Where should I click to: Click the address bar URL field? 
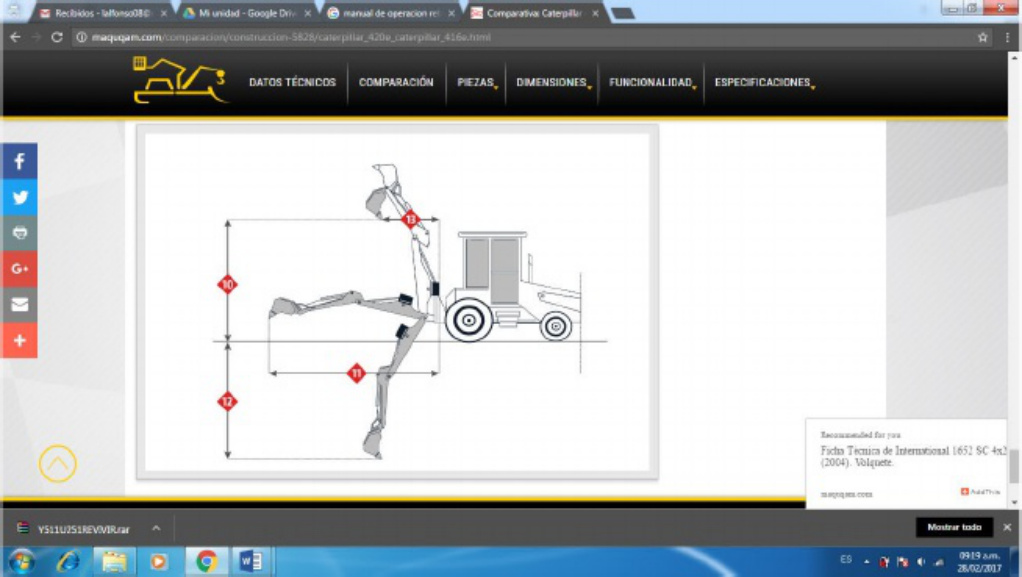(x=521, y=37)
